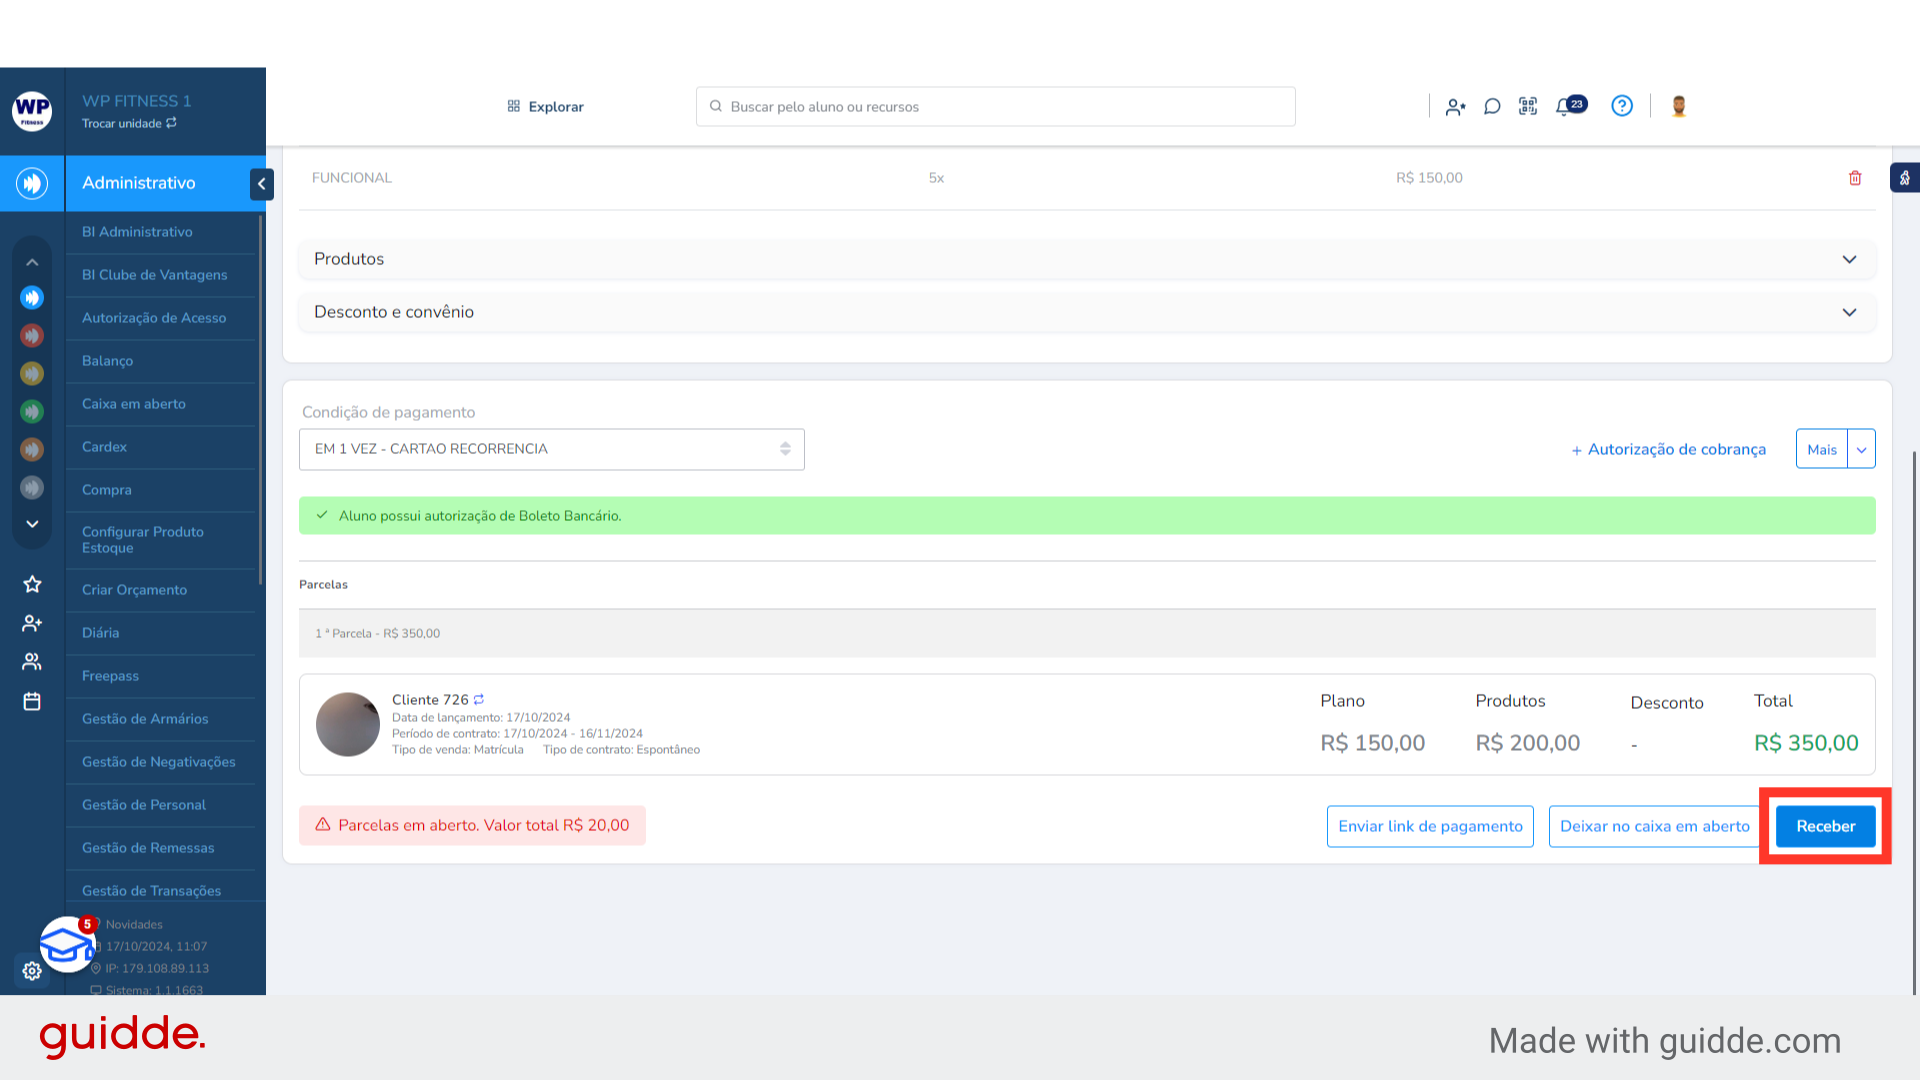The image size is (1920, 1080).
Task: Open Caixa em aberto menu item
Action: click(134, 404)
